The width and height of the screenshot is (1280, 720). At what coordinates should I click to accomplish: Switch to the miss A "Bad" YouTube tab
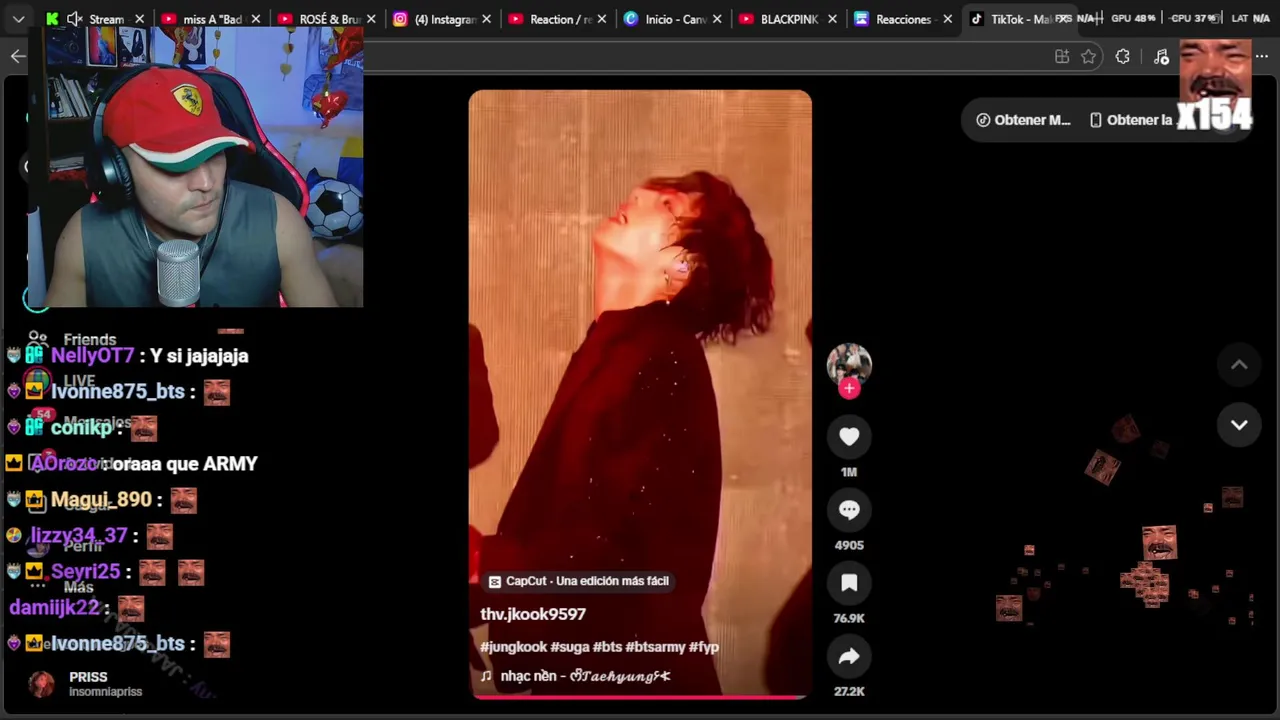pyautogui.click(x=211, y=19)
